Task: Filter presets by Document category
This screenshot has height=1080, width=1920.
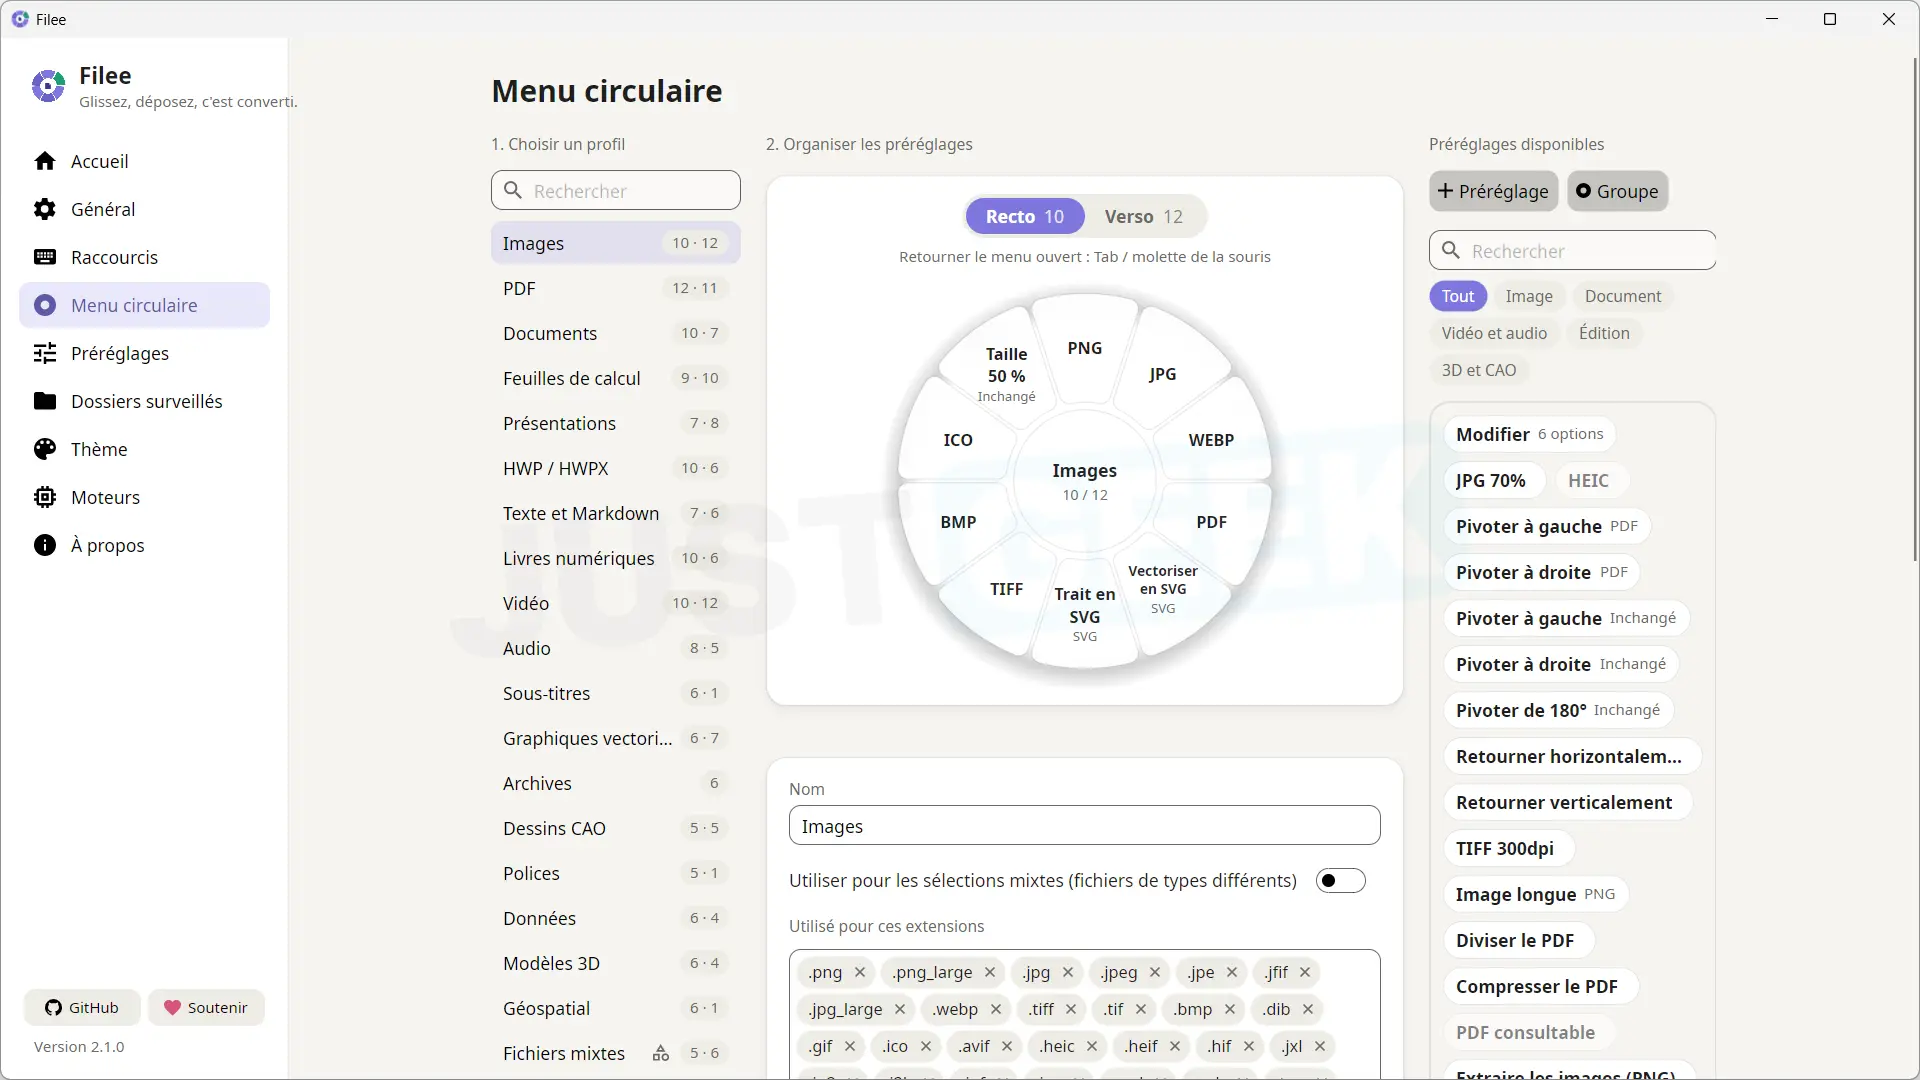Action: click(x=1623, y=296)
